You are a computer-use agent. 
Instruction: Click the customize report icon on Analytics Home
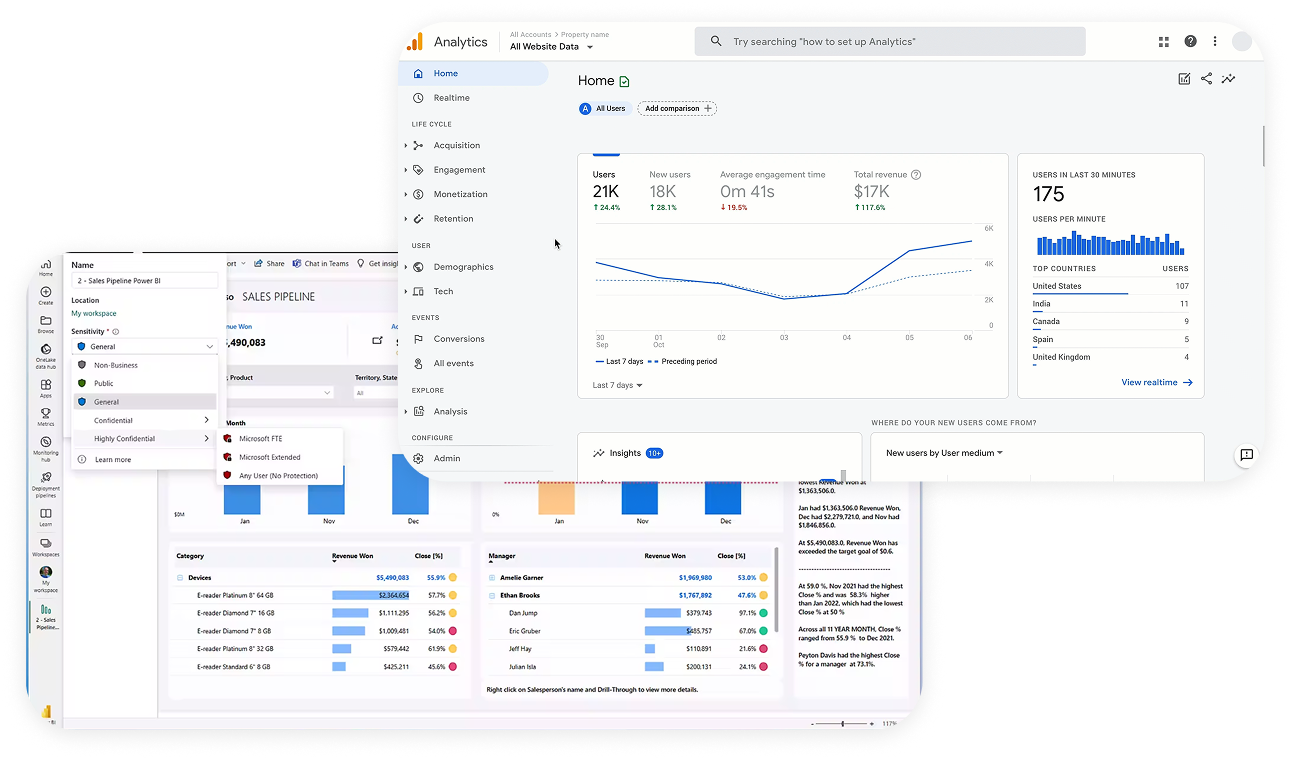1184,79
